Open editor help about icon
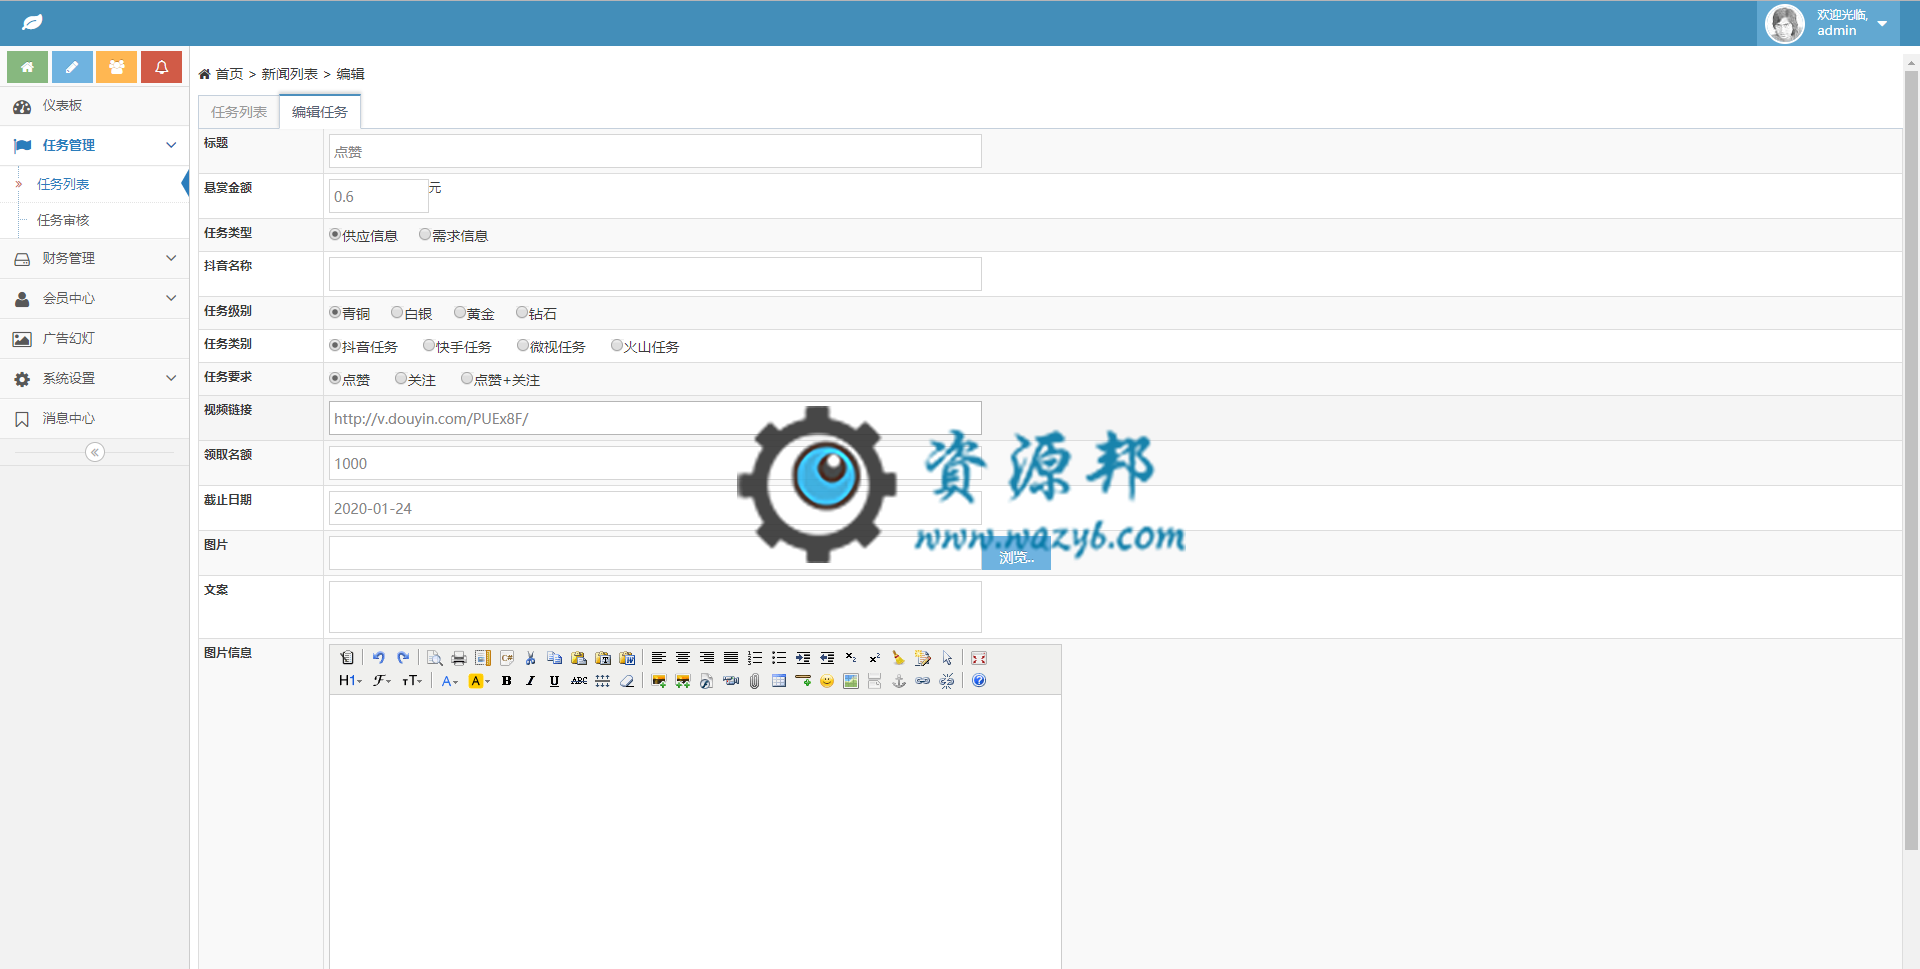The image size is (1920, 969). pos(979,681)
